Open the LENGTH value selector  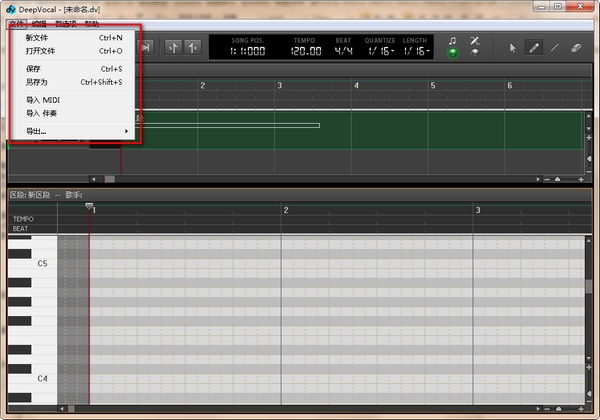(x=414, y=51)
